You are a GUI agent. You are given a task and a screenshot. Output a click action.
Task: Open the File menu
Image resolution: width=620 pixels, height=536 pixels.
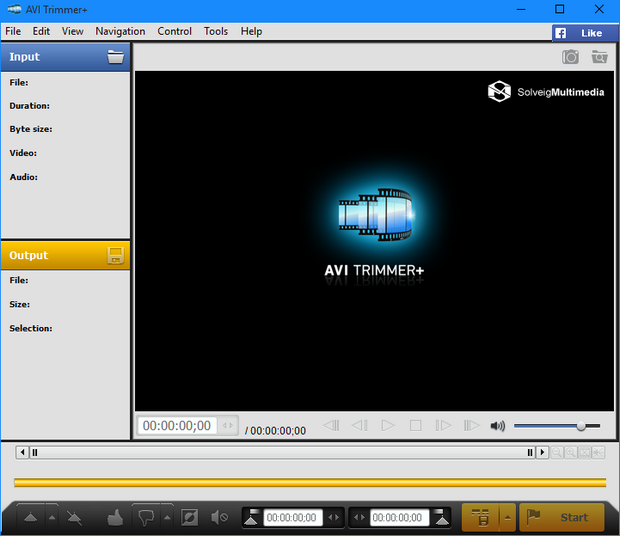[x=13, y=31]
